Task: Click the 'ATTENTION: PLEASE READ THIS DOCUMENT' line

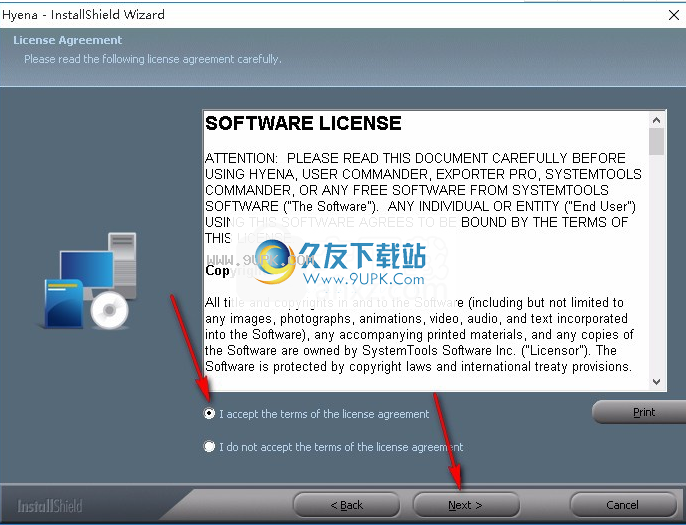Action: [415, 158]
